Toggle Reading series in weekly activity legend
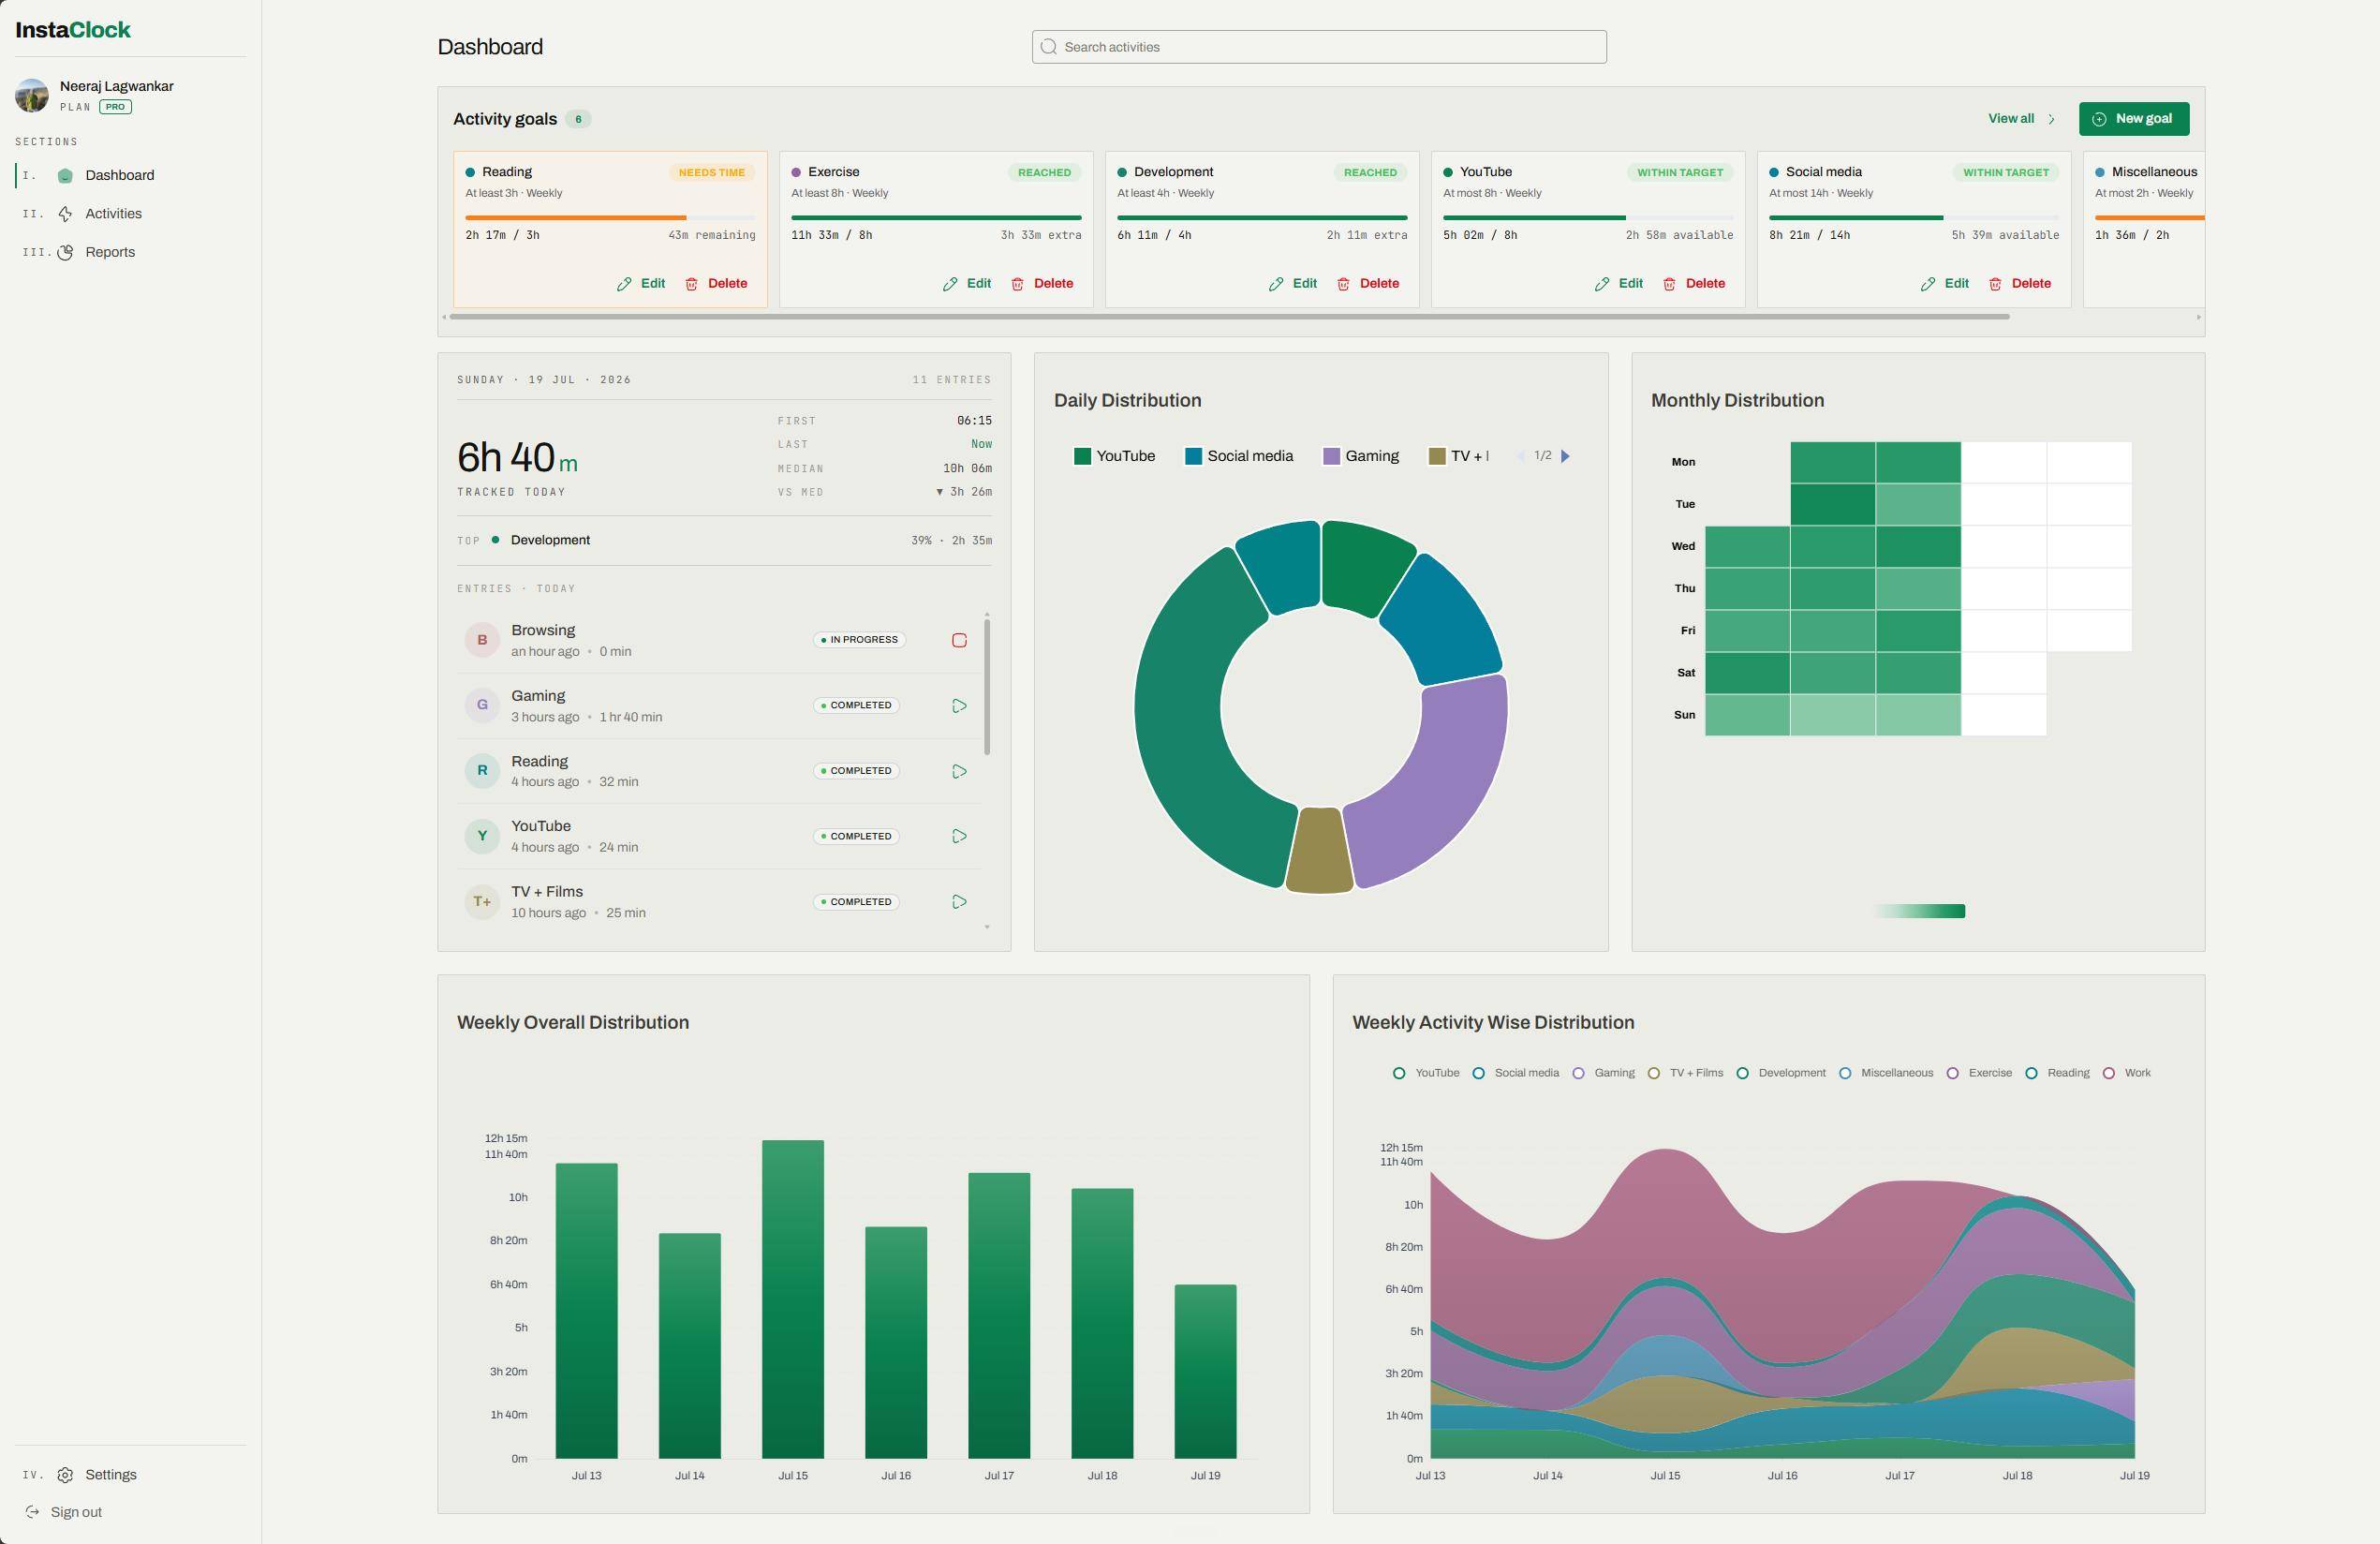The height and width of the screenshot is (1544, 2380). coord(2057,1073)
